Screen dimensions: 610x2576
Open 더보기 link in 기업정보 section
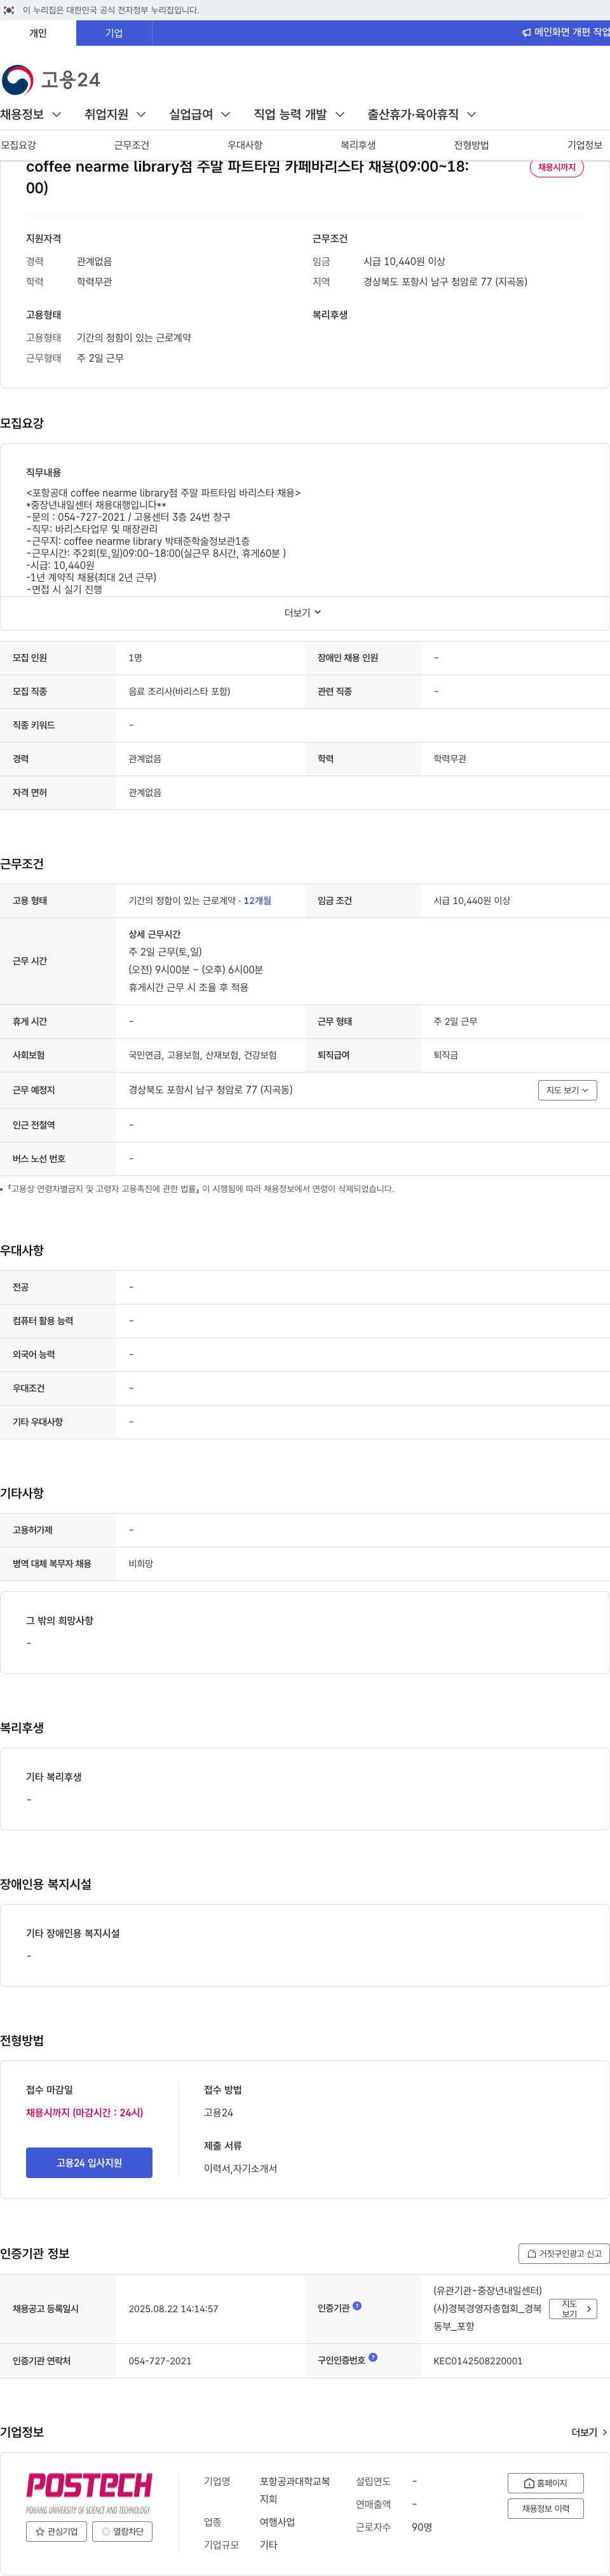[589, 2433]
